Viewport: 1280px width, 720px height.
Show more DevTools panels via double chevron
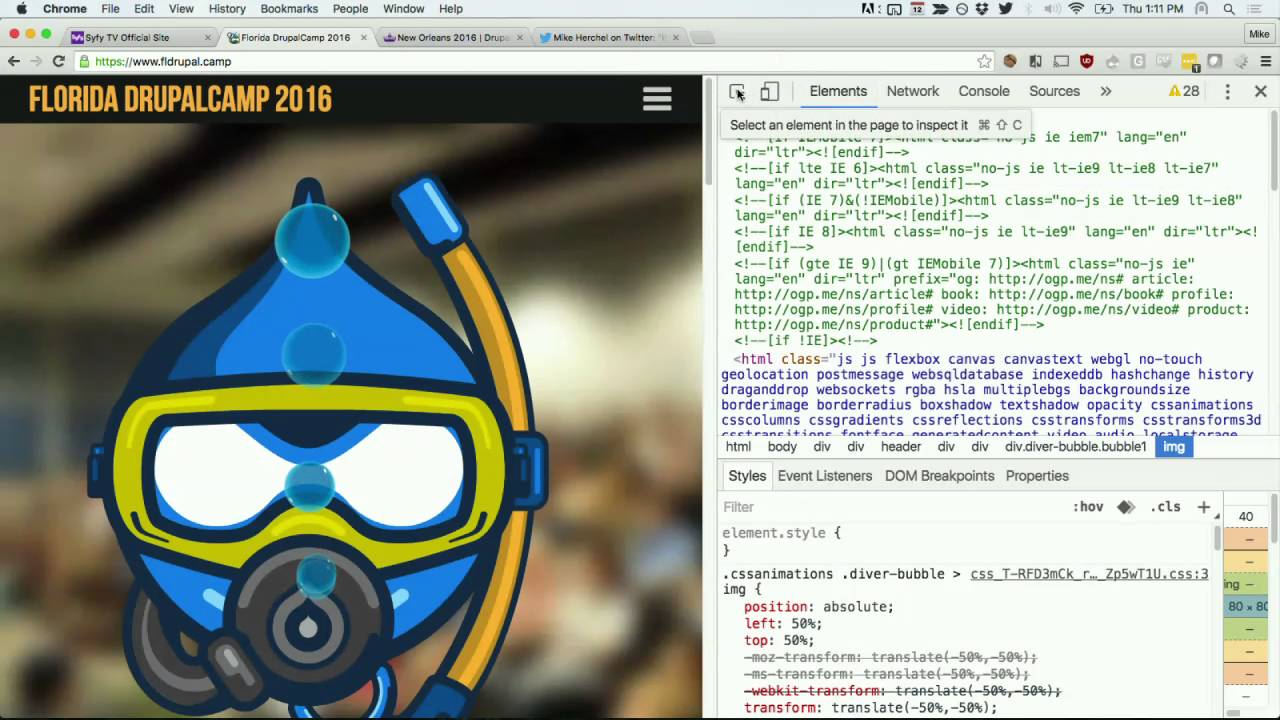tap(1106, 91)
